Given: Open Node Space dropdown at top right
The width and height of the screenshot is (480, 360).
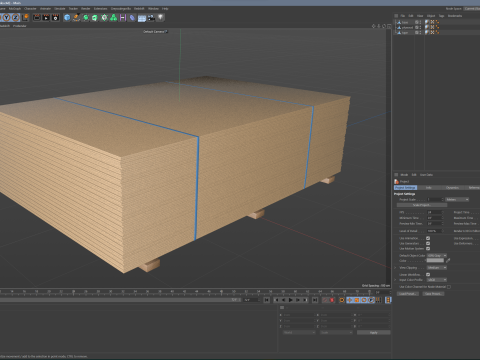Looking at the screenshot, I should click(472, 9).
